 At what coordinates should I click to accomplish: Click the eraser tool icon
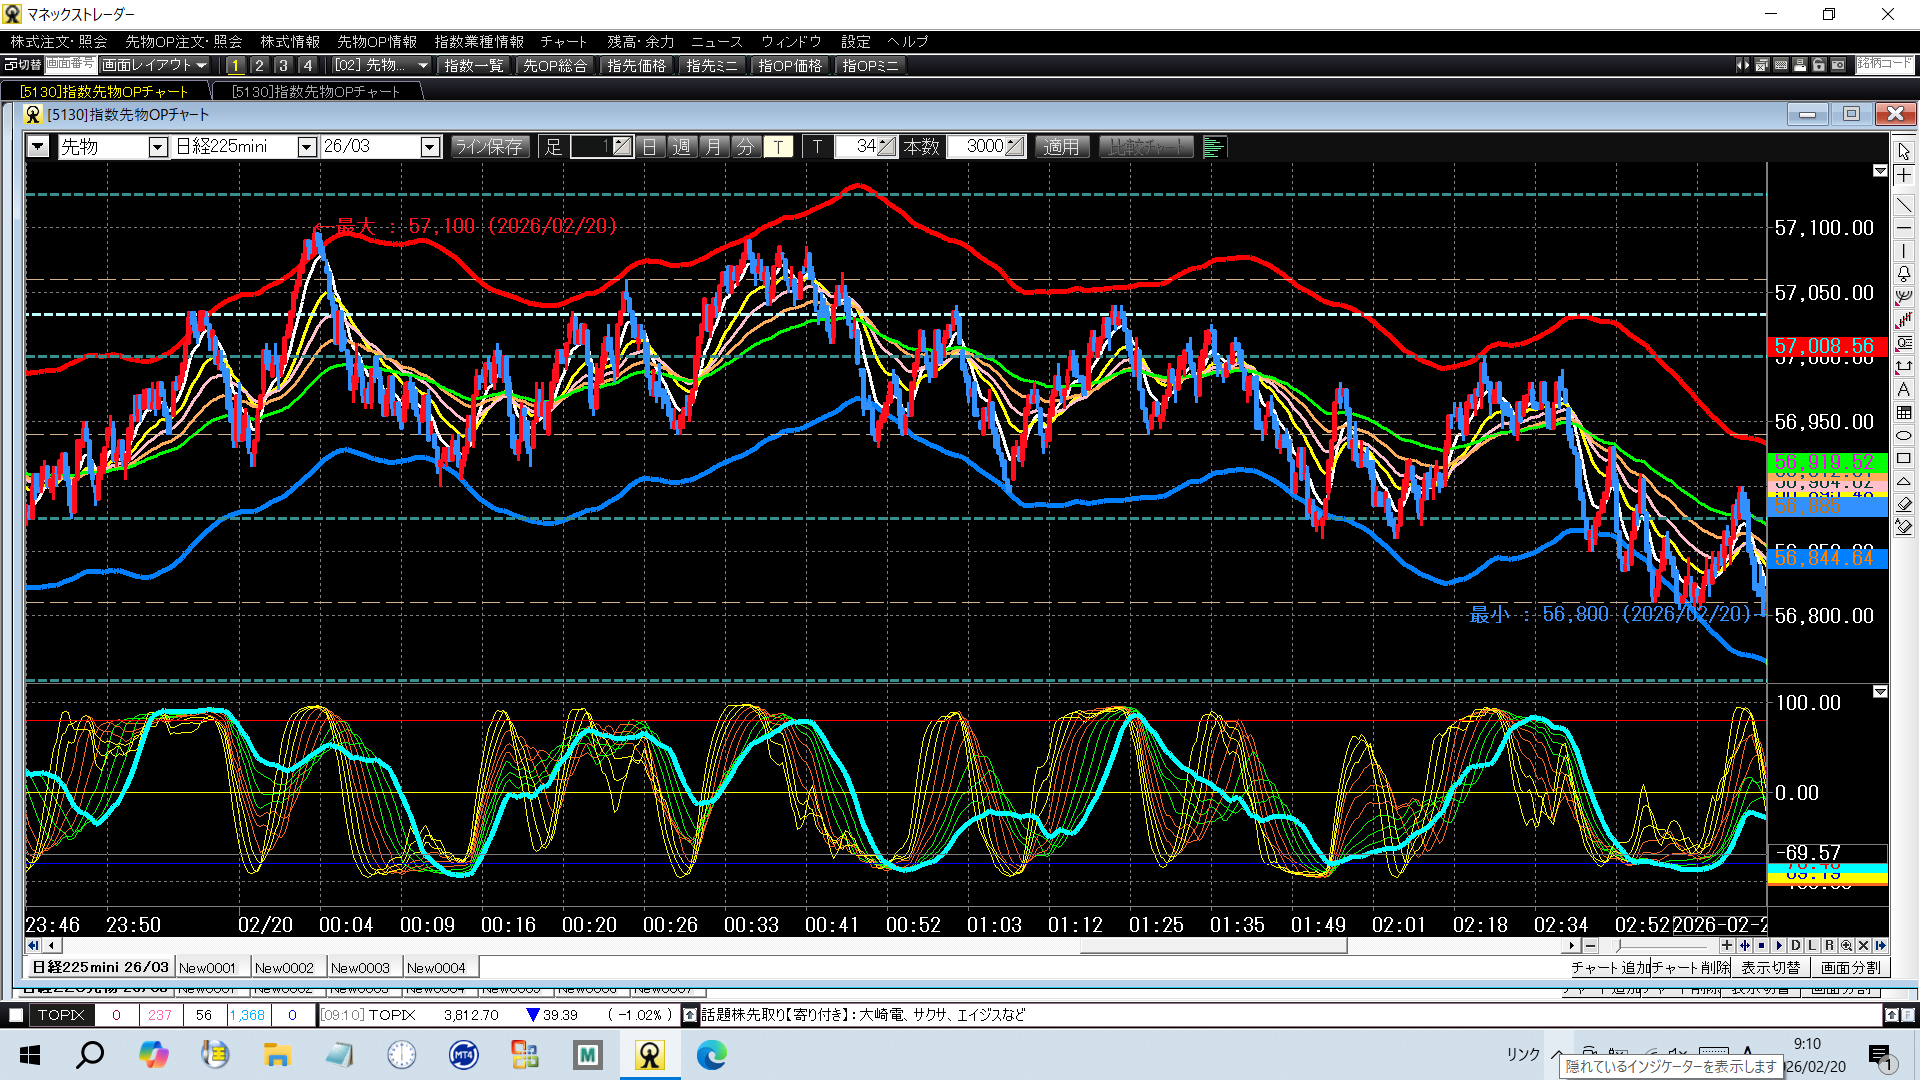[1903, 504]
